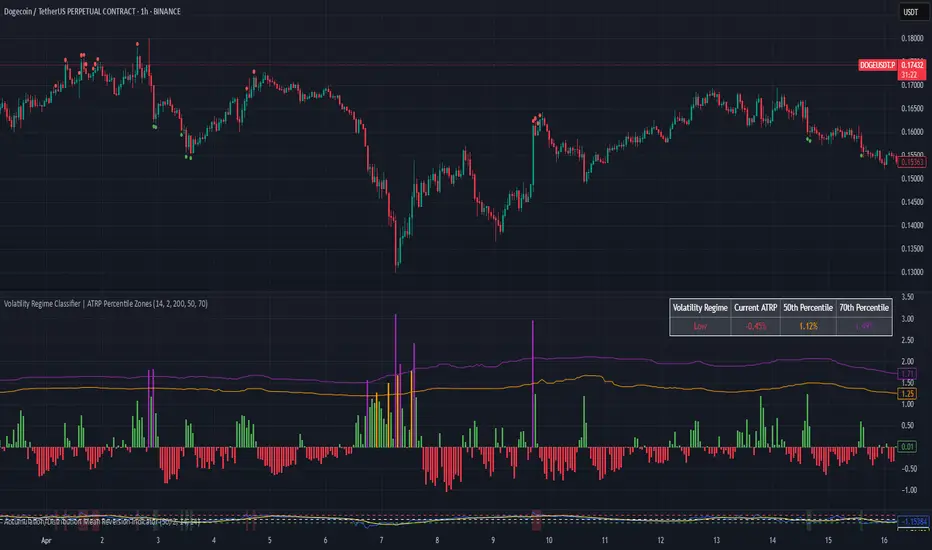Click the date 16 on the time axis
Image resolution: width=932 pixels, height=550 pixels.
coord(884,540)
